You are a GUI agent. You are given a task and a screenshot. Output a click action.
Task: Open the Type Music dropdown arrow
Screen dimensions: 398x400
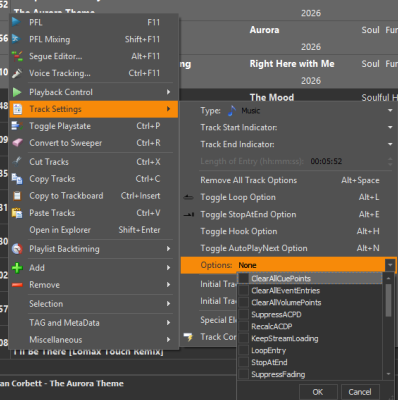pyautogui.click(x=390, y=110)
